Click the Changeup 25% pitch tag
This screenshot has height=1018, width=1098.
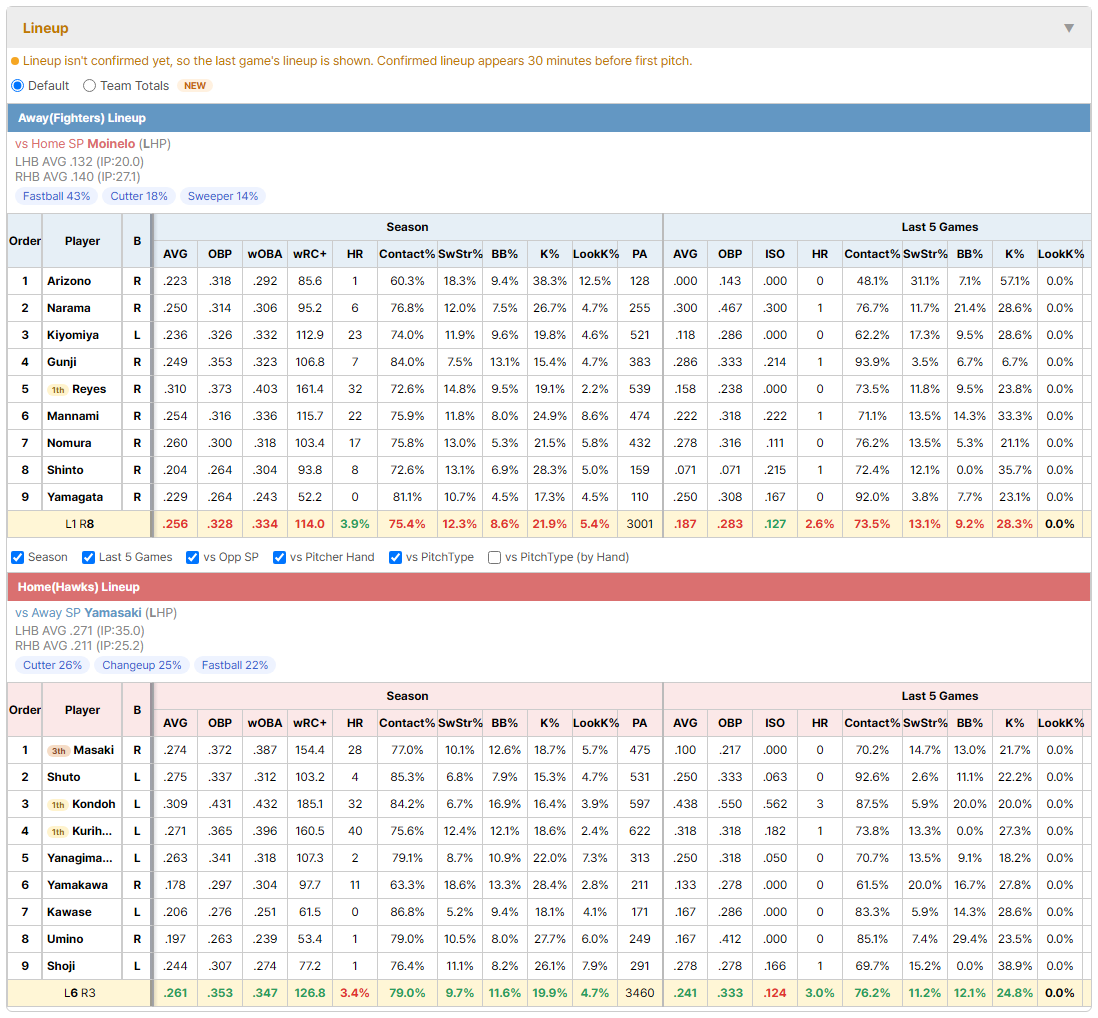point(141,665)
